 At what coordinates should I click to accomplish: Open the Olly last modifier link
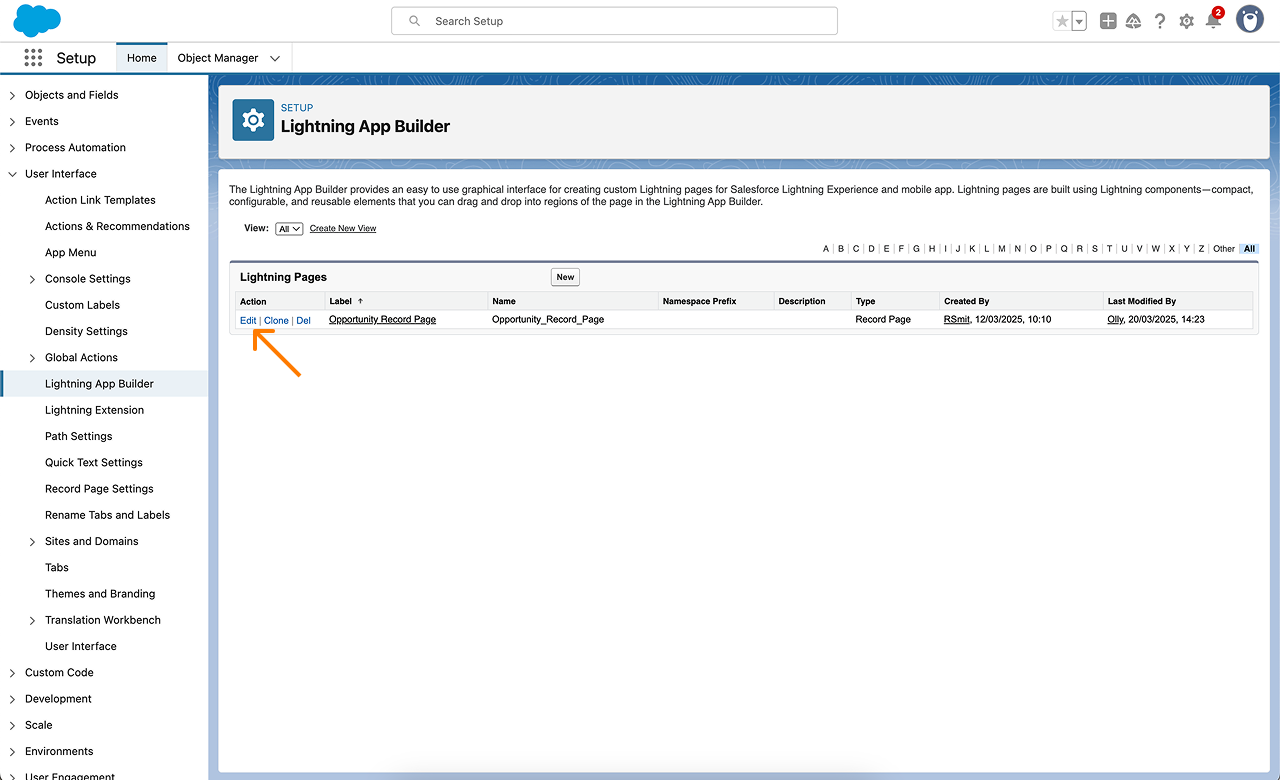point(1115,320)
